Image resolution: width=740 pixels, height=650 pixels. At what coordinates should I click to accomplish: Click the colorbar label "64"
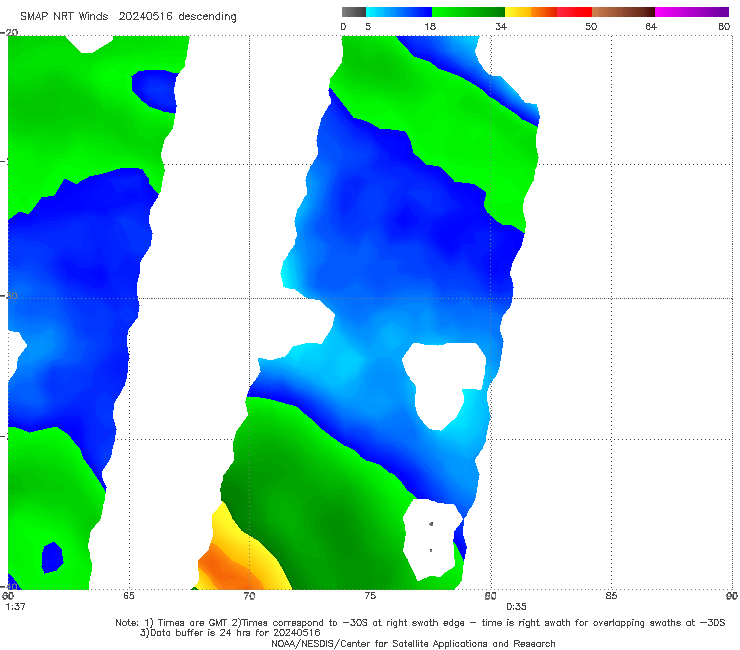coord(651,26)
